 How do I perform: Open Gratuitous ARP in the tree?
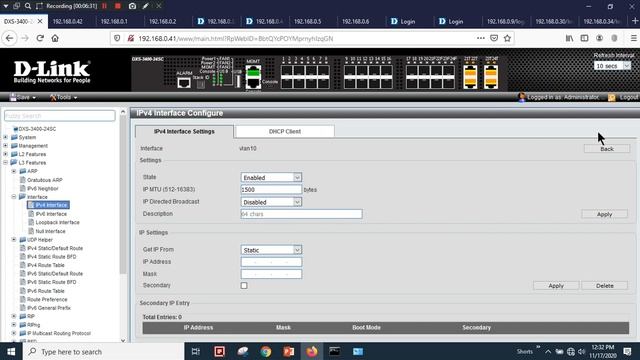coord(44,180)
